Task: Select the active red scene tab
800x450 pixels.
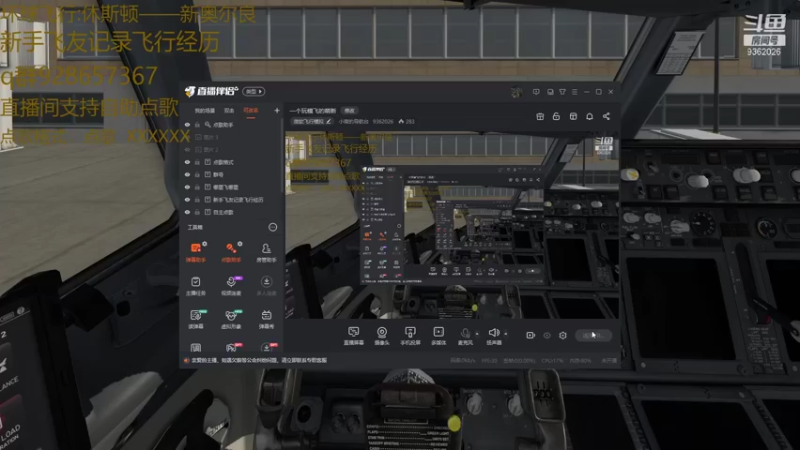Action: point(251,110)
